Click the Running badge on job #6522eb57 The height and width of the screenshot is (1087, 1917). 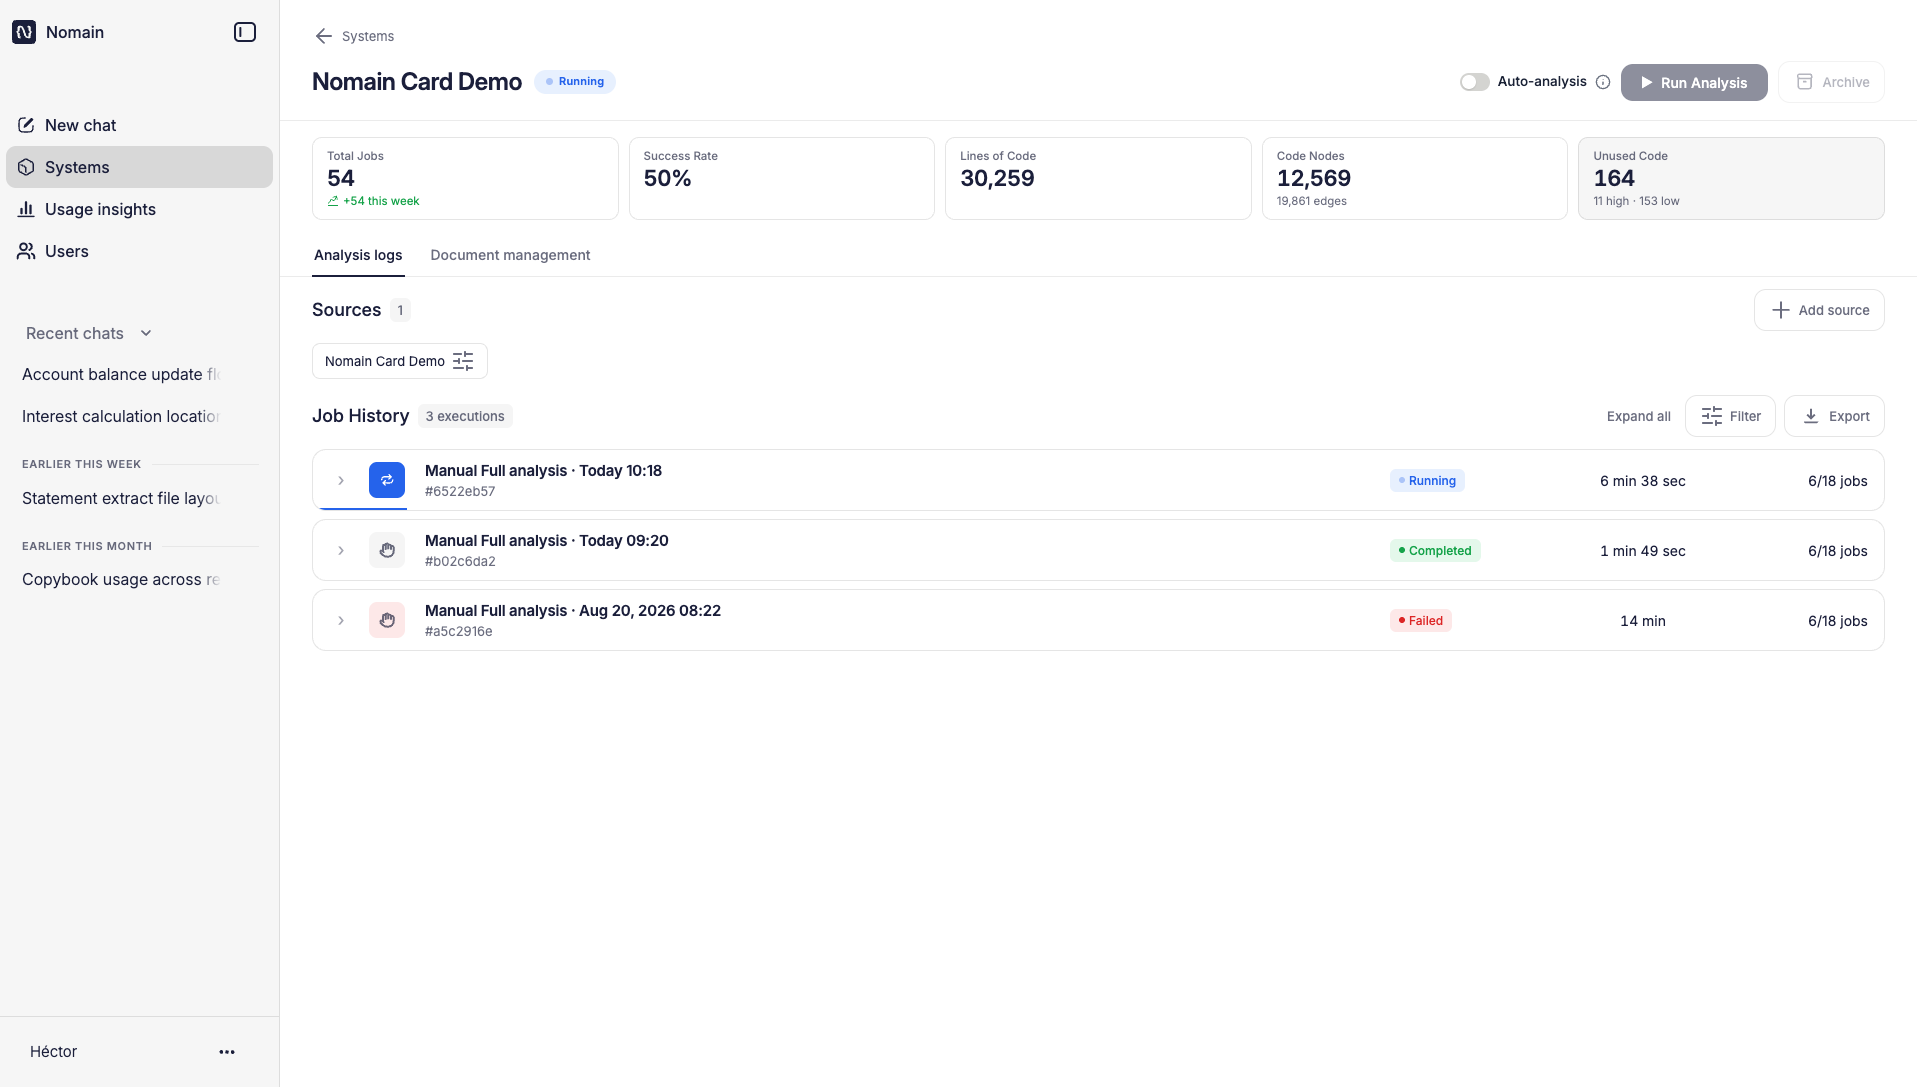pyautogui.click(x=1427, y=481)
